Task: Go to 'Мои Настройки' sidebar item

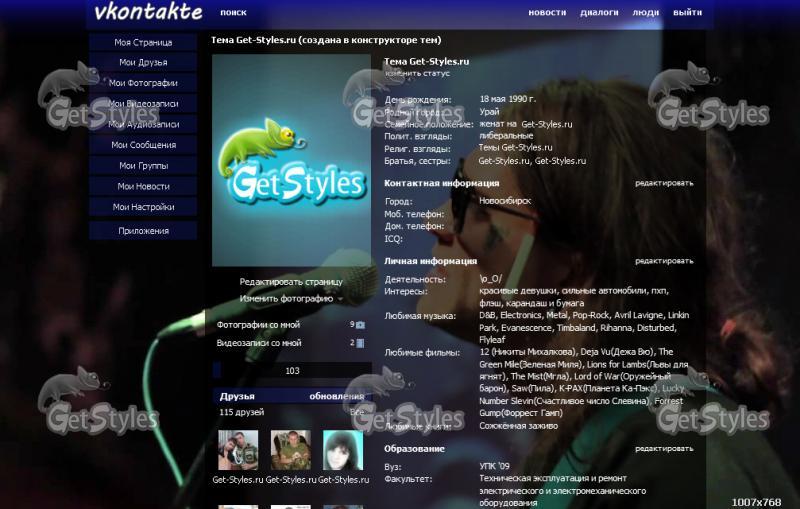Action: (x=143, y=207)
